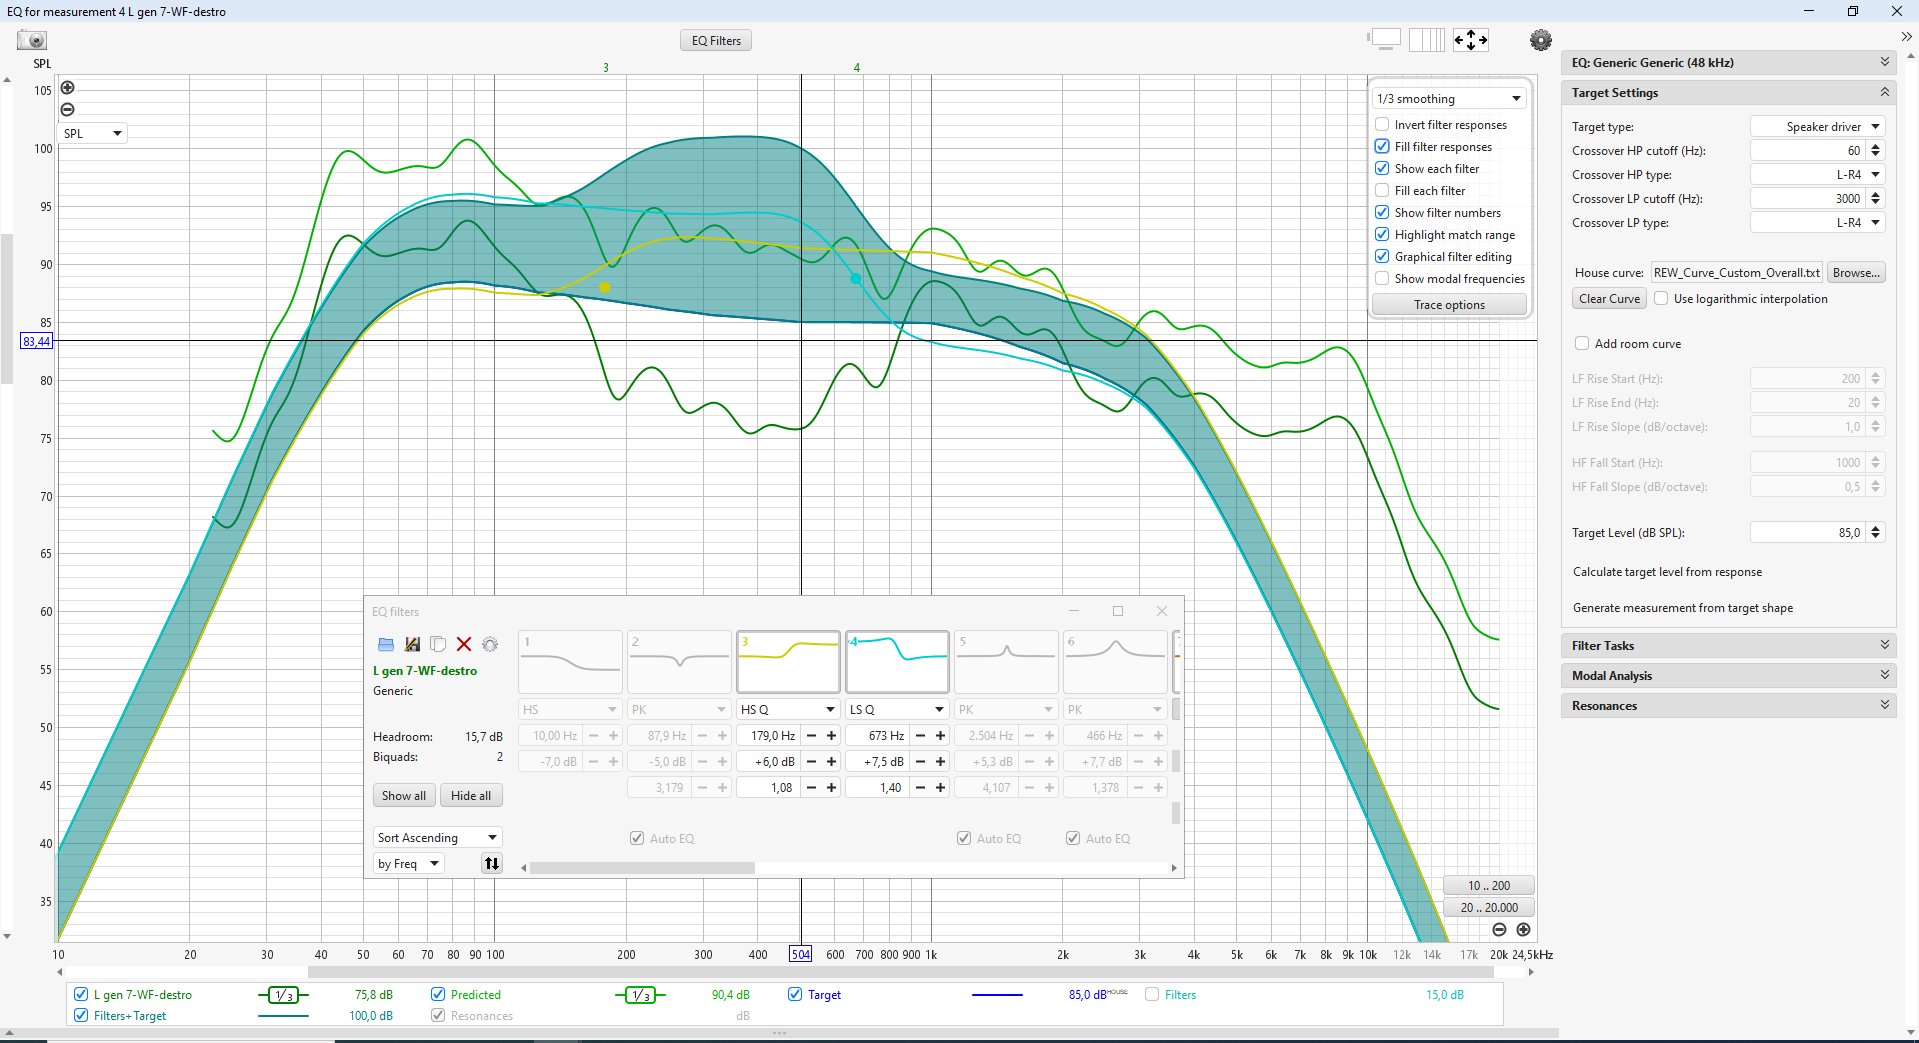The width and height of the screenshot is (1919, 1043).
Task: Enable Fill each filter checkbox
Action: coord(1382,190)
